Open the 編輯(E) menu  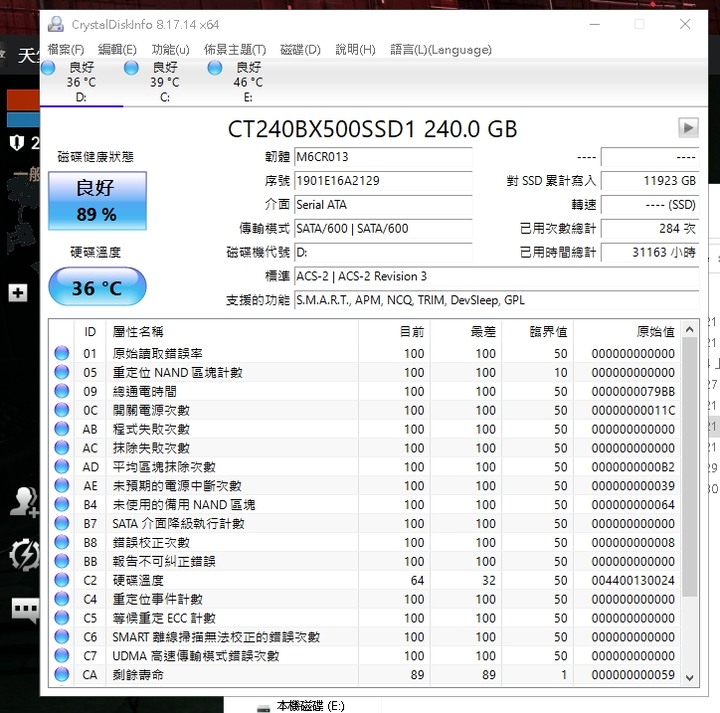[117, 50]
